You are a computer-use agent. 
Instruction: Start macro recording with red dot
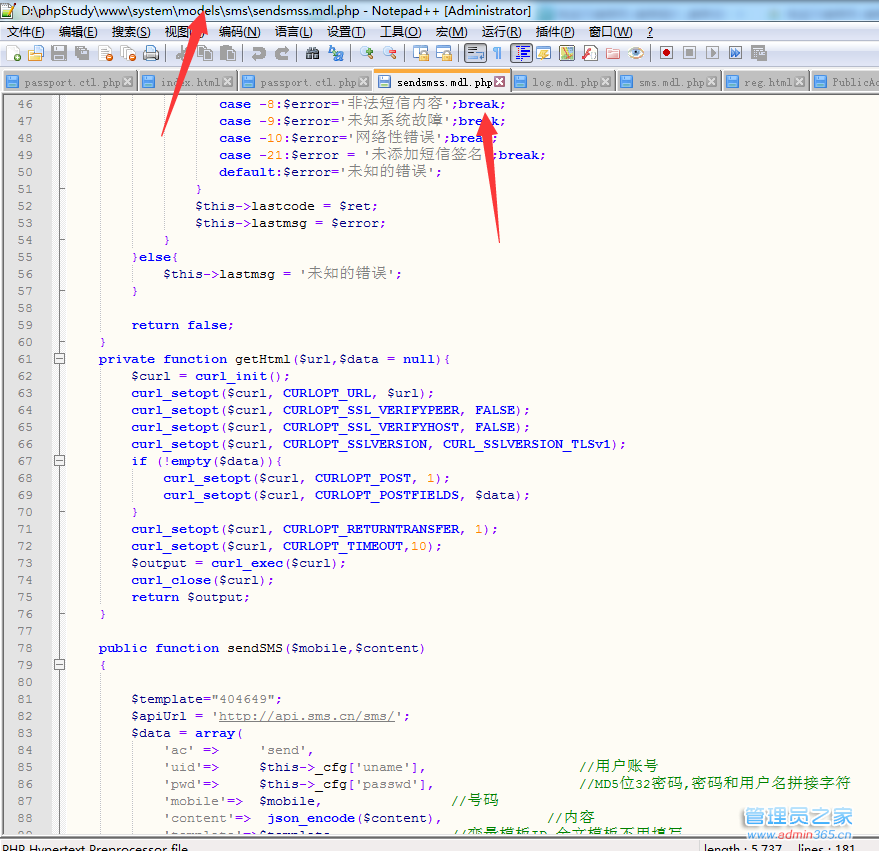[x=666, y=53]
